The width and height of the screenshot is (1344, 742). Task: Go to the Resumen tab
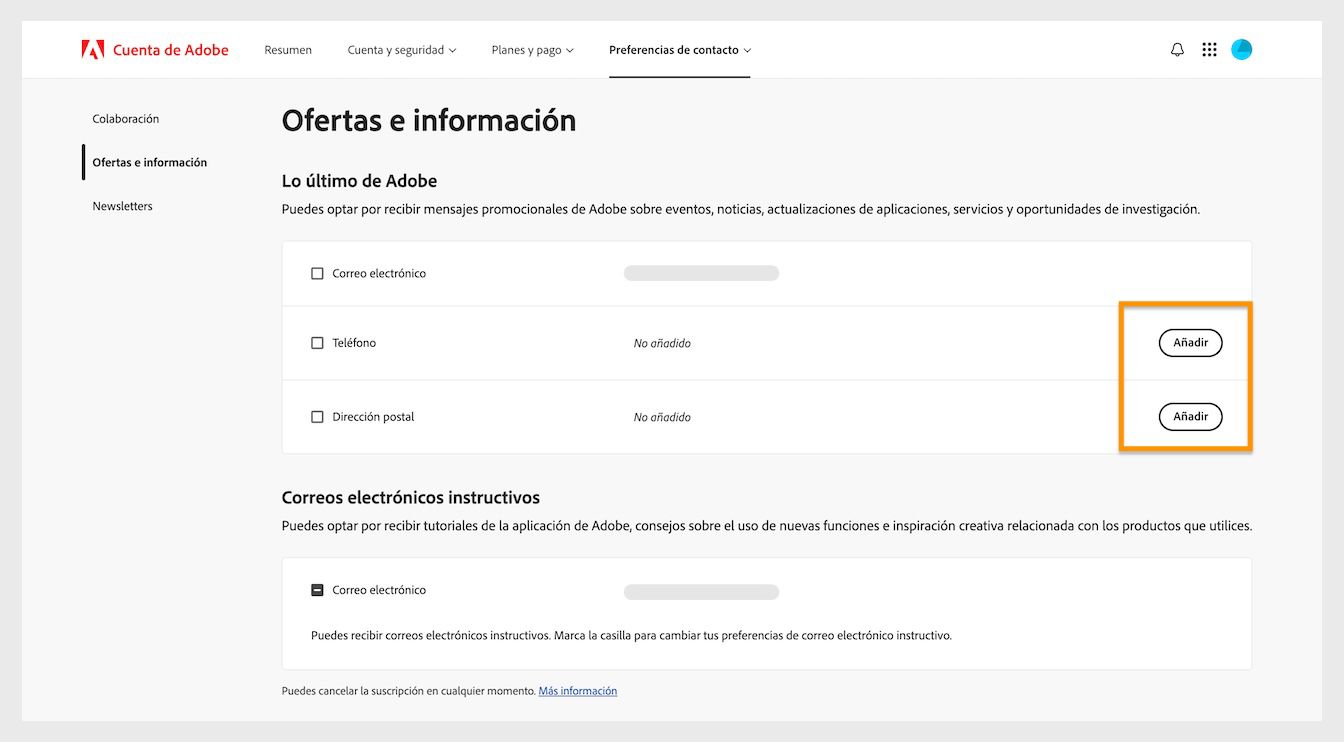288,50
